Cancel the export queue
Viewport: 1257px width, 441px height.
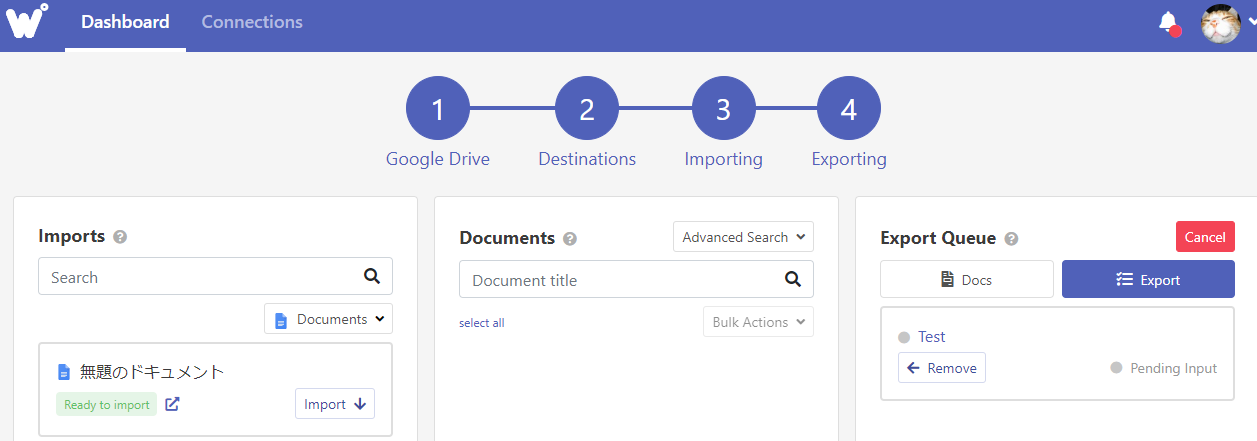click(1204, 237)
